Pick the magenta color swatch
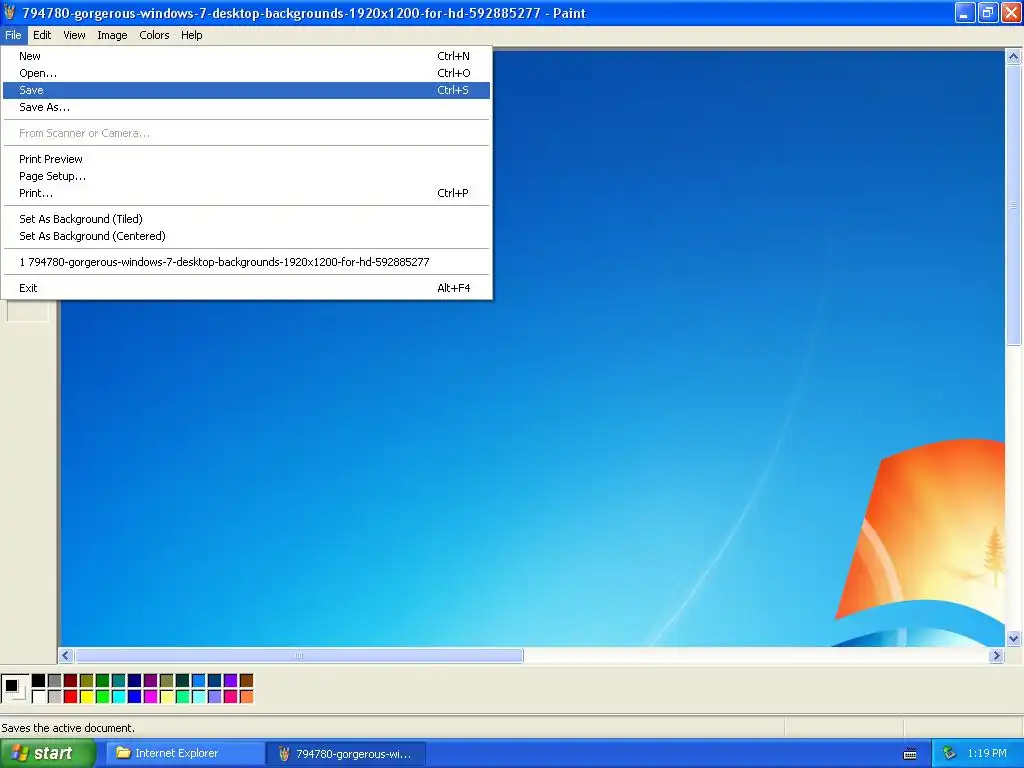The width and height of the screenshot is (1024, 768). [x=151, y=697]
